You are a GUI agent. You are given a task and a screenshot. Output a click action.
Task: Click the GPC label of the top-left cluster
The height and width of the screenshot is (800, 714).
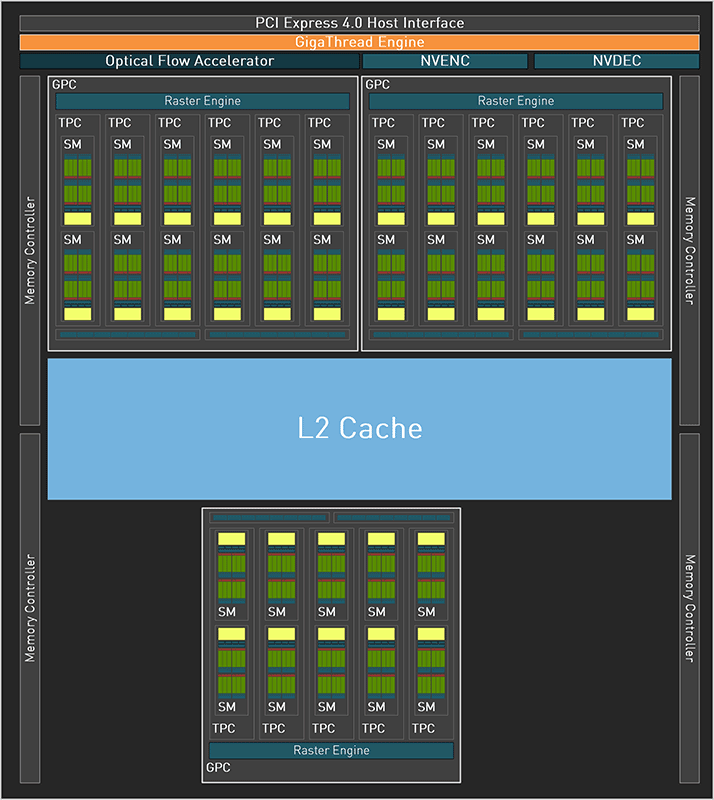(x=62, y=85)
